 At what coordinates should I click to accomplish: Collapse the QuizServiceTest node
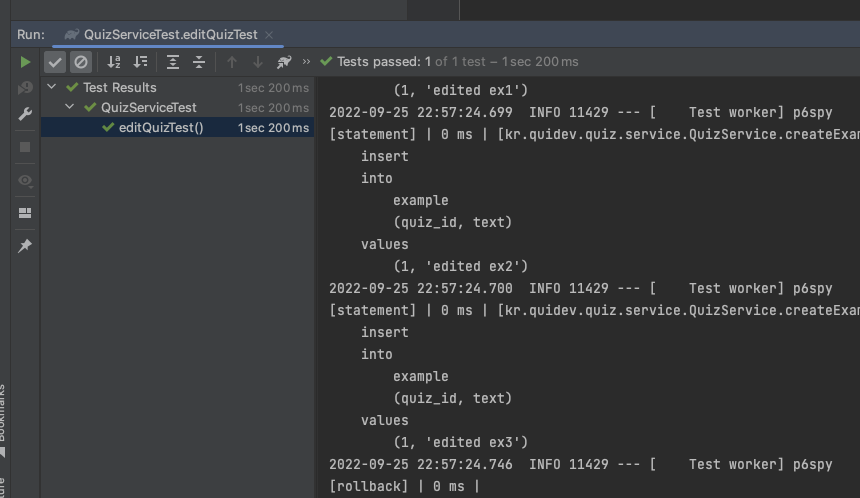(x=70, y=107)
